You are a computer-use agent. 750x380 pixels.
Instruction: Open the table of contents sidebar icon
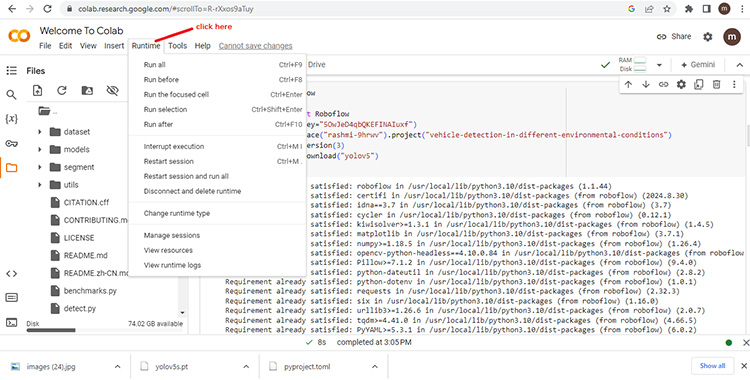point(11,71)
